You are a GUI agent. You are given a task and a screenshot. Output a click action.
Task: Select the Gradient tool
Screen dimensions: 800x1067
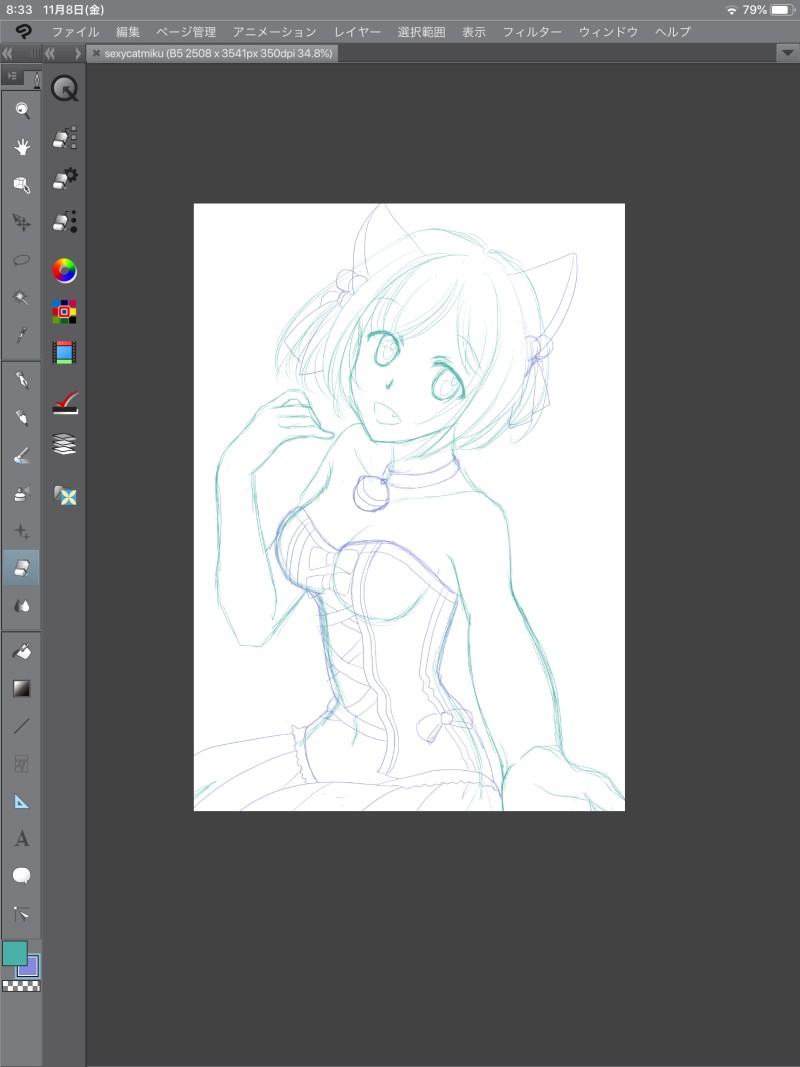[x=22, y=689]
